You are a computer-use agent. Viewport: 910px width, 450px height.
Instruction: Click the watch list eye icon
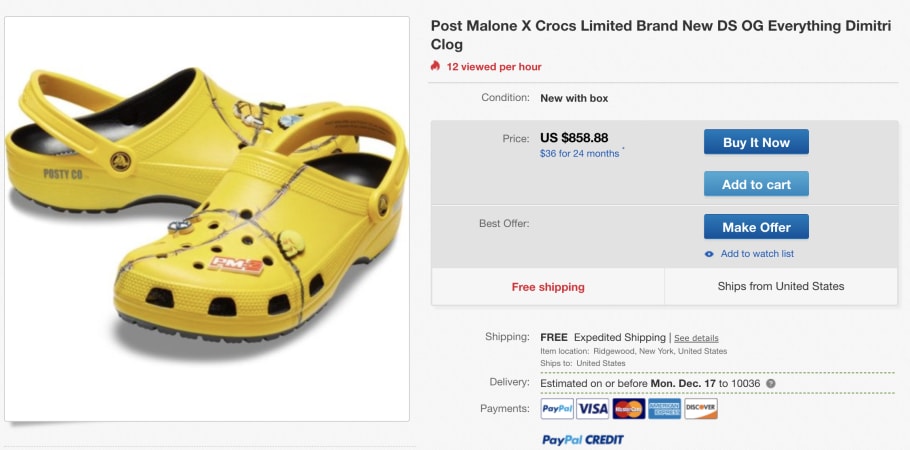(x=709, y=254)
